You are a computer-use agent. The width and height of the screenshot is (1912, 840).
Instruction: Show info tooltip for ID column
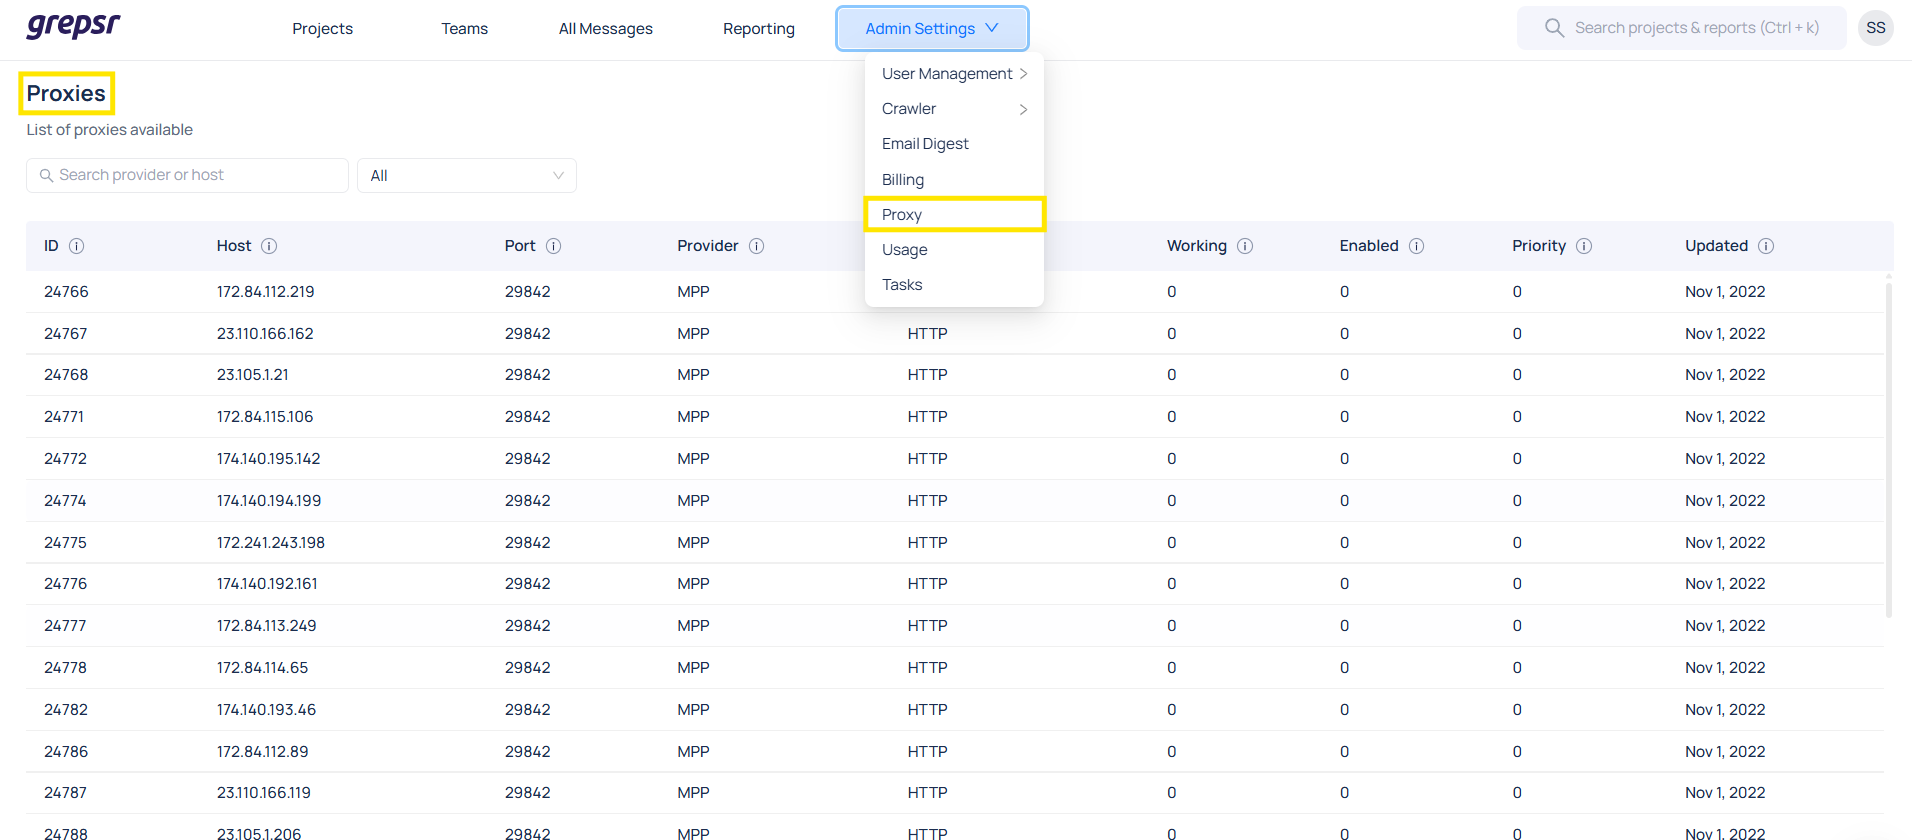(76, 246)
